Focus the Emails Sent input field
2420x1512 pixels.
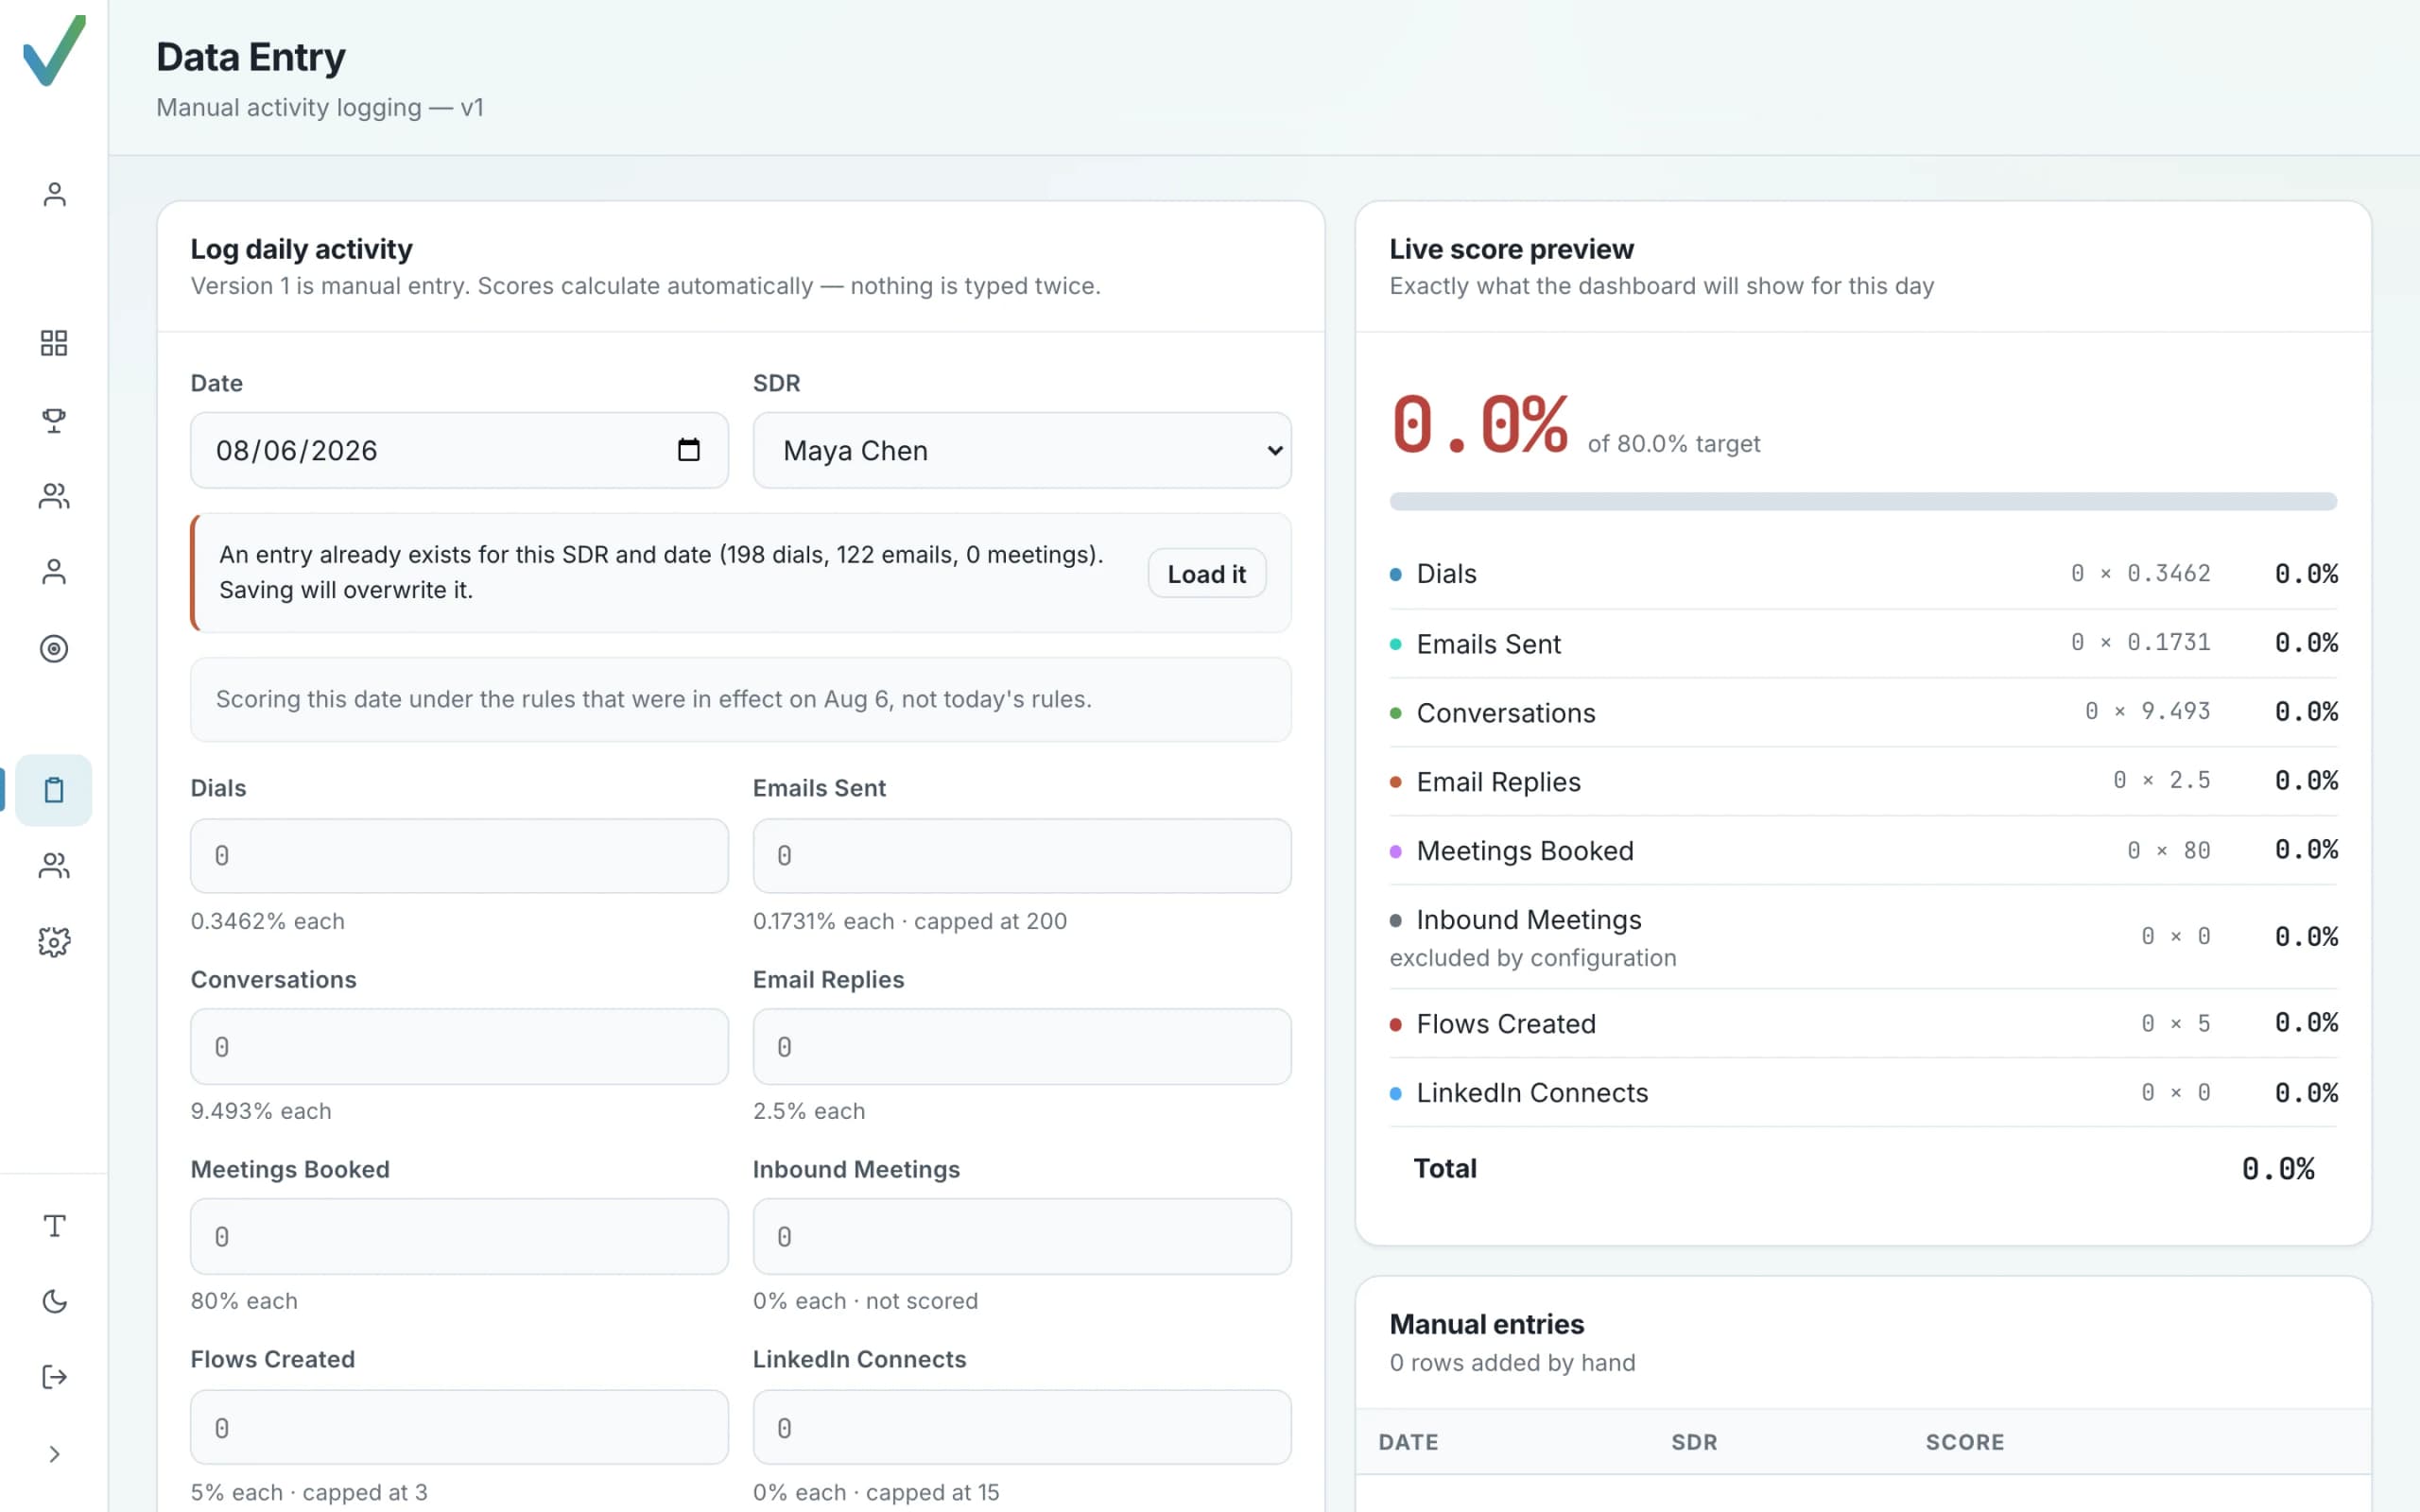click(x=1021, y=856)
